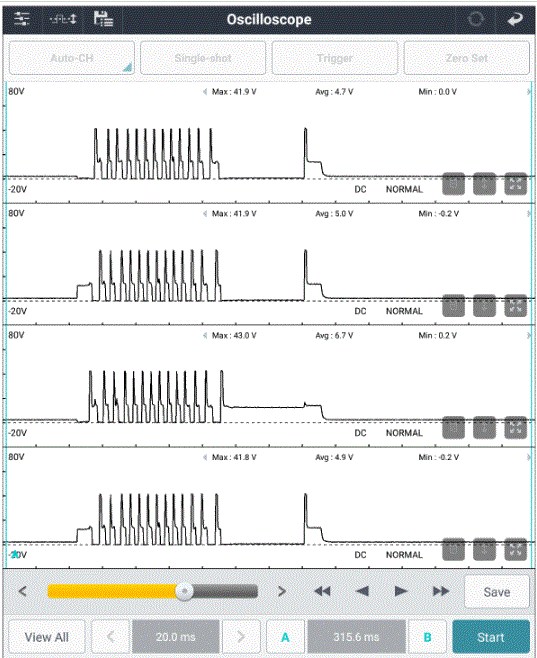
Task: Click the Single-shot button
Action: 203,58
